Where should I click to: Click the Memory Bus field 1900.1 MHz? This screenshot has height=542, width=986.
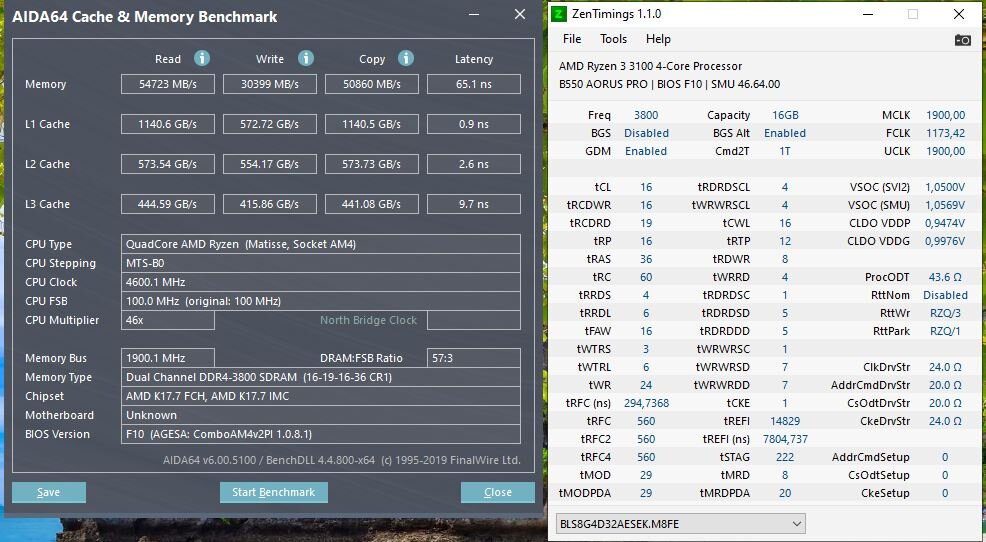168,358
